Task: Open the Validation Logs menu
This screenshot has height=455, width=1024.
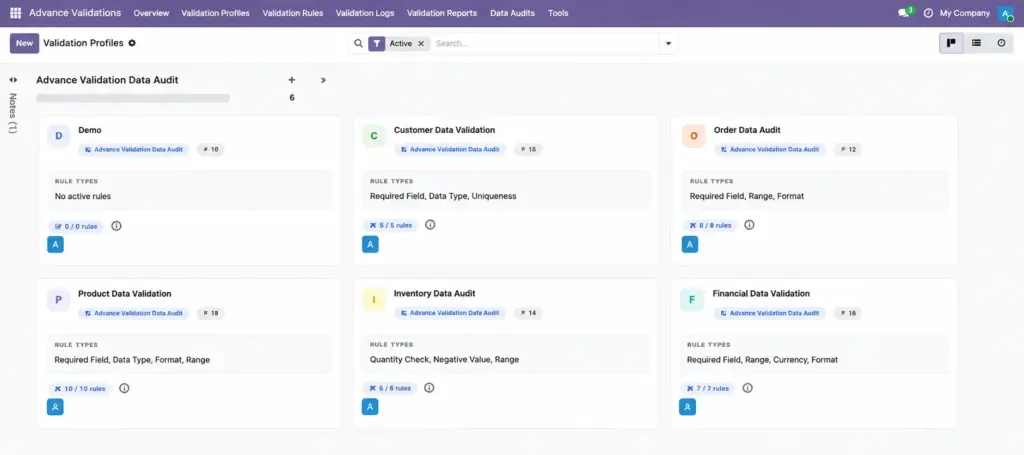Action: [364, 13]
